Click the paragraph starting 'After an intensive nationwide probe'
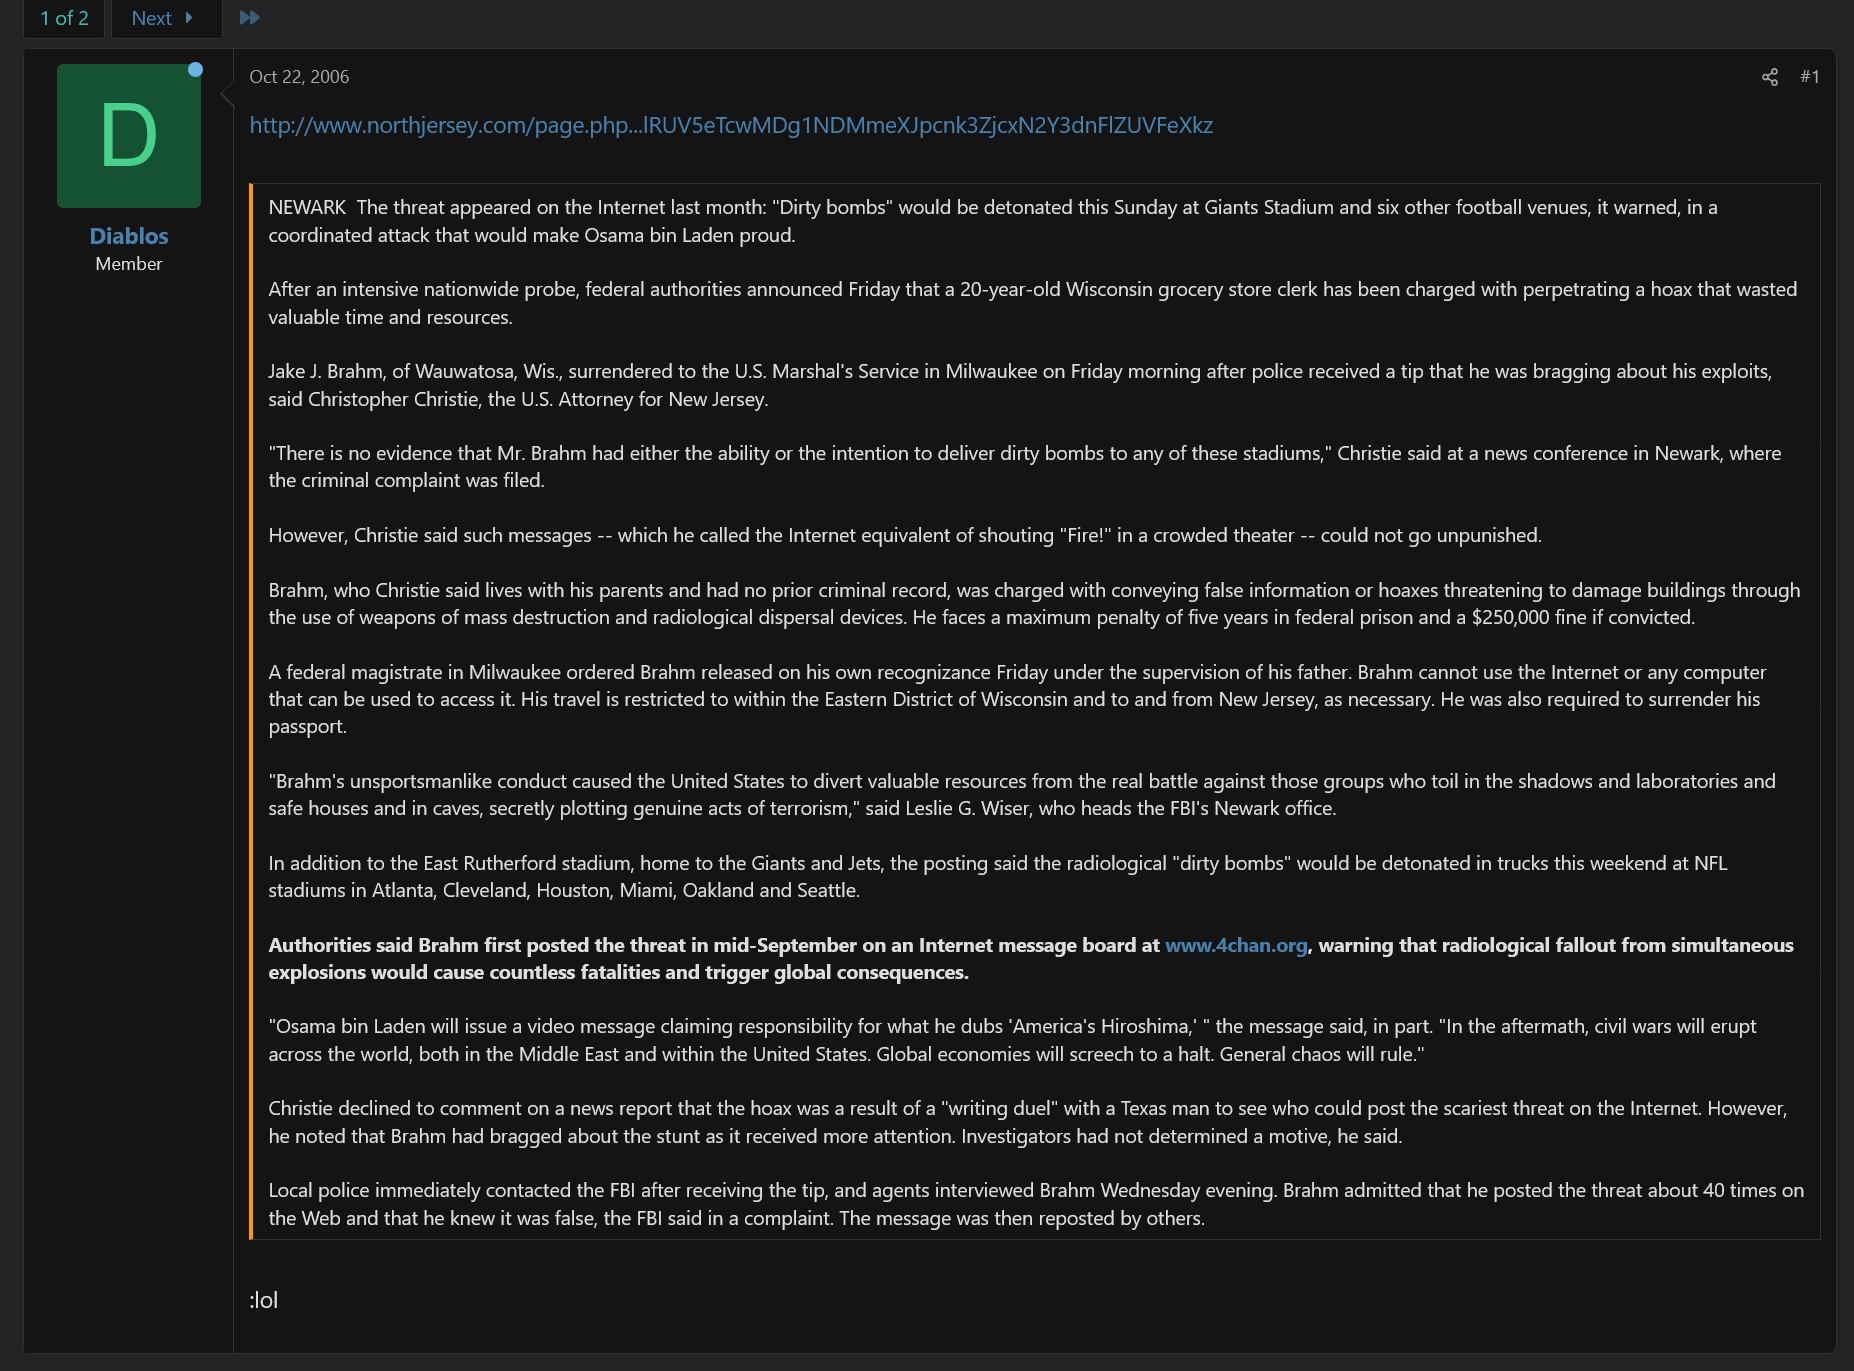1854x1371 pixels. (x=1033, y=303)
